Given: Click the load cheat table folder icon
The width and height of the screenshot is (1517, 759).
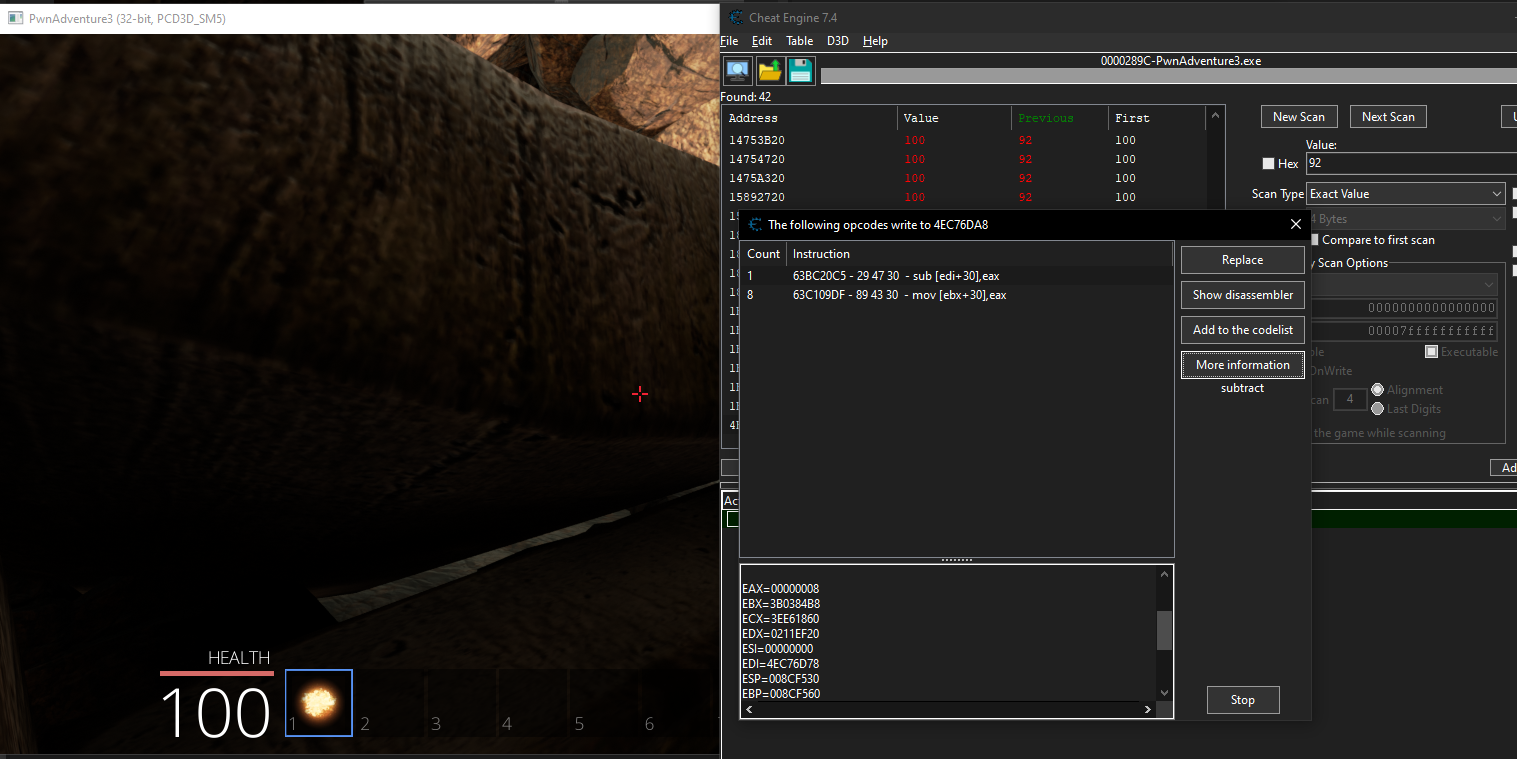Looking at the screenshot, I should point(770,70).
